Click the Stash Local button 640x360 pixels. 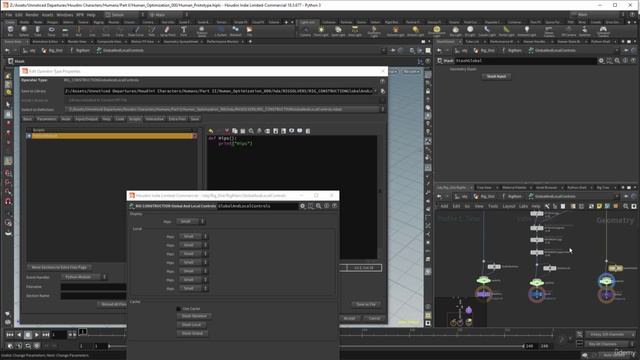191,325
